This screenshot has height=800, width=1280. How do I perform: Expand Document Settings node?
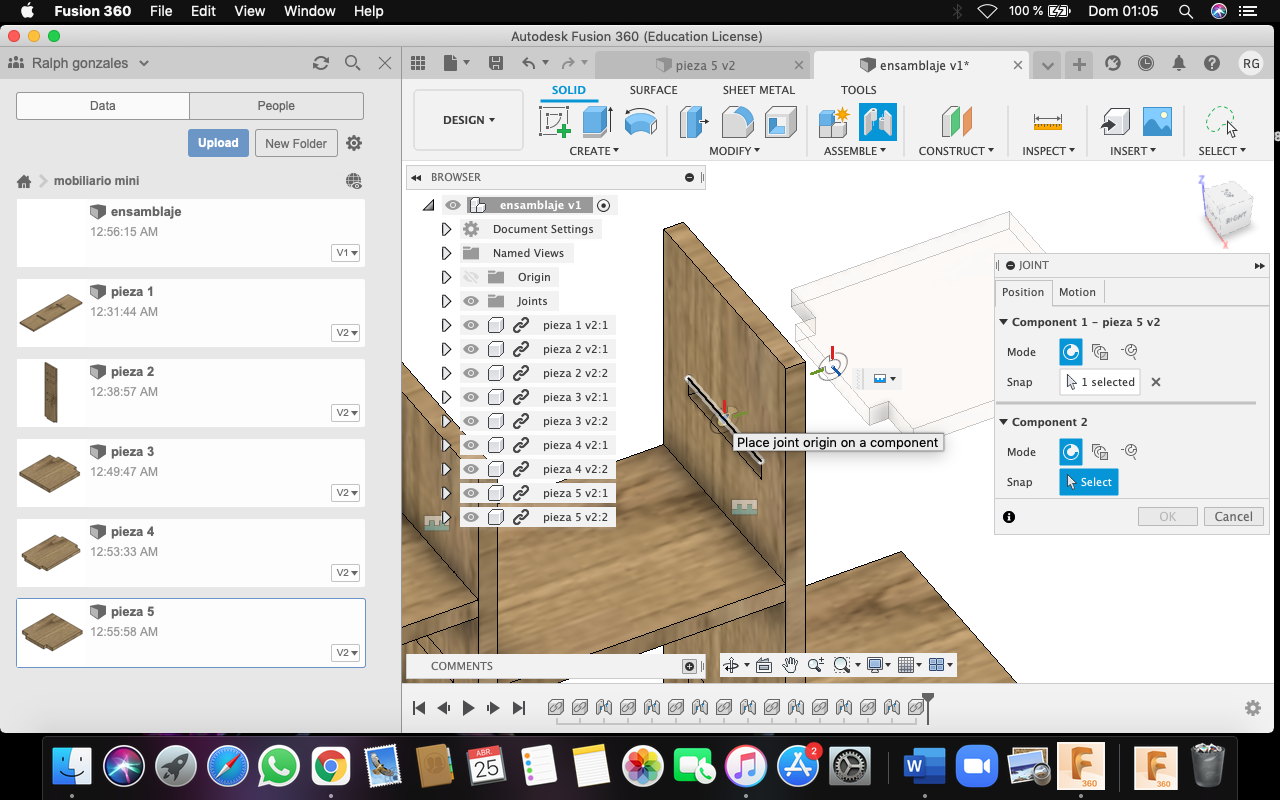click(x=447, y=229)
